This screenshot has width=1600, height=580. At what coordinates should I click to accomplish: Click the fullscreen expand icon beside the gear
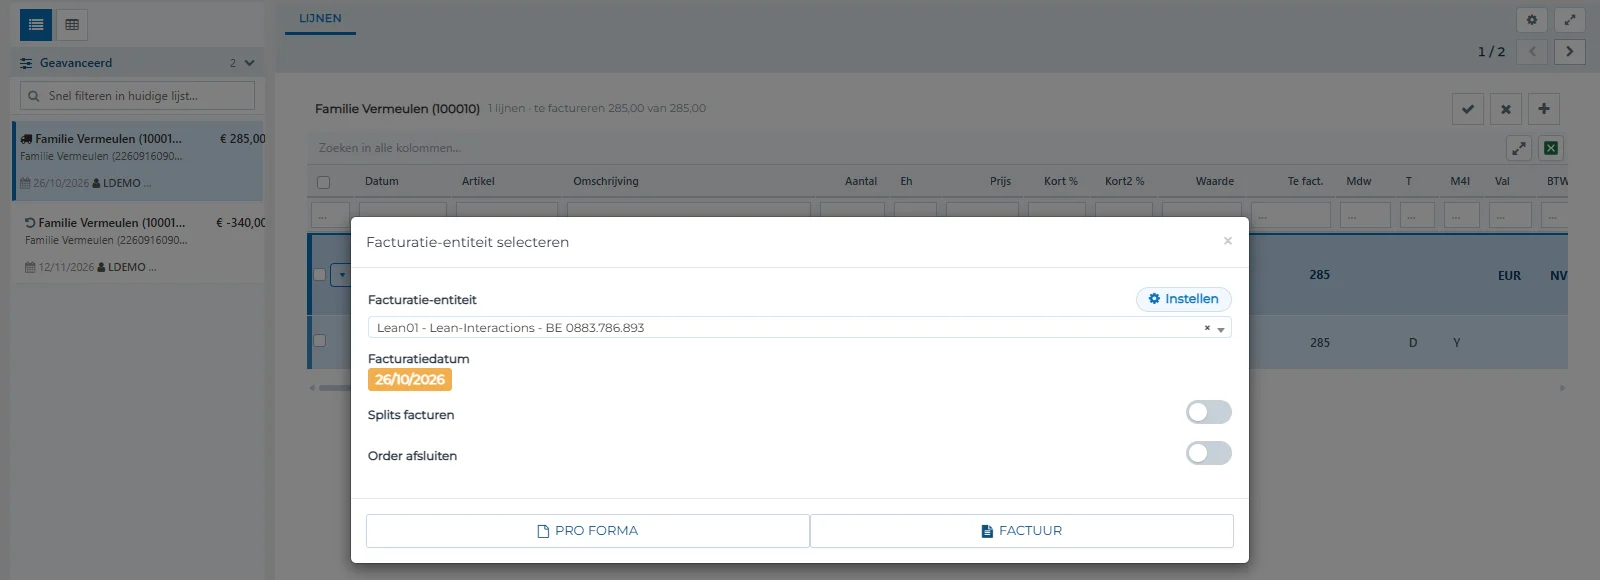[1570, 19]
